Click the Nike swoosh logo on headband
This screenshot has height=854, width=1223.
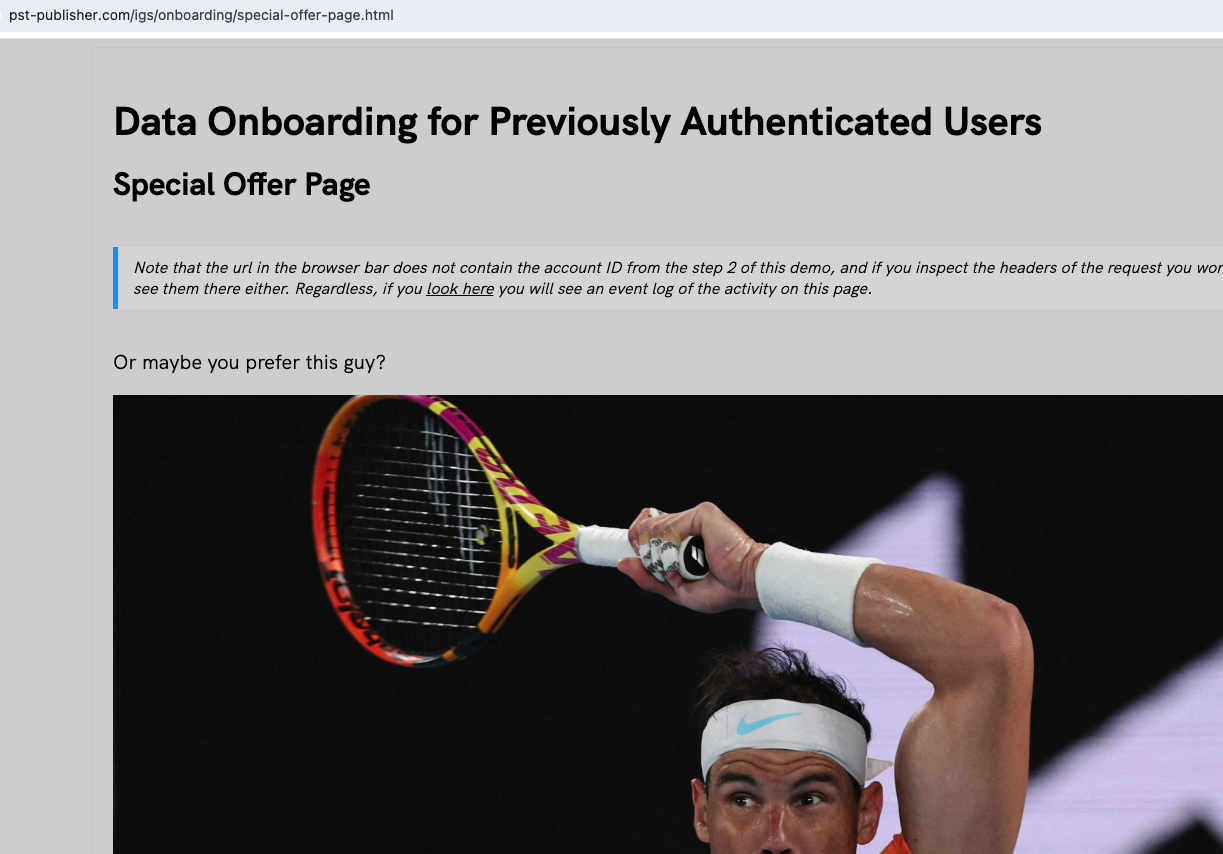pyautogui.click(x=770, y=721)
